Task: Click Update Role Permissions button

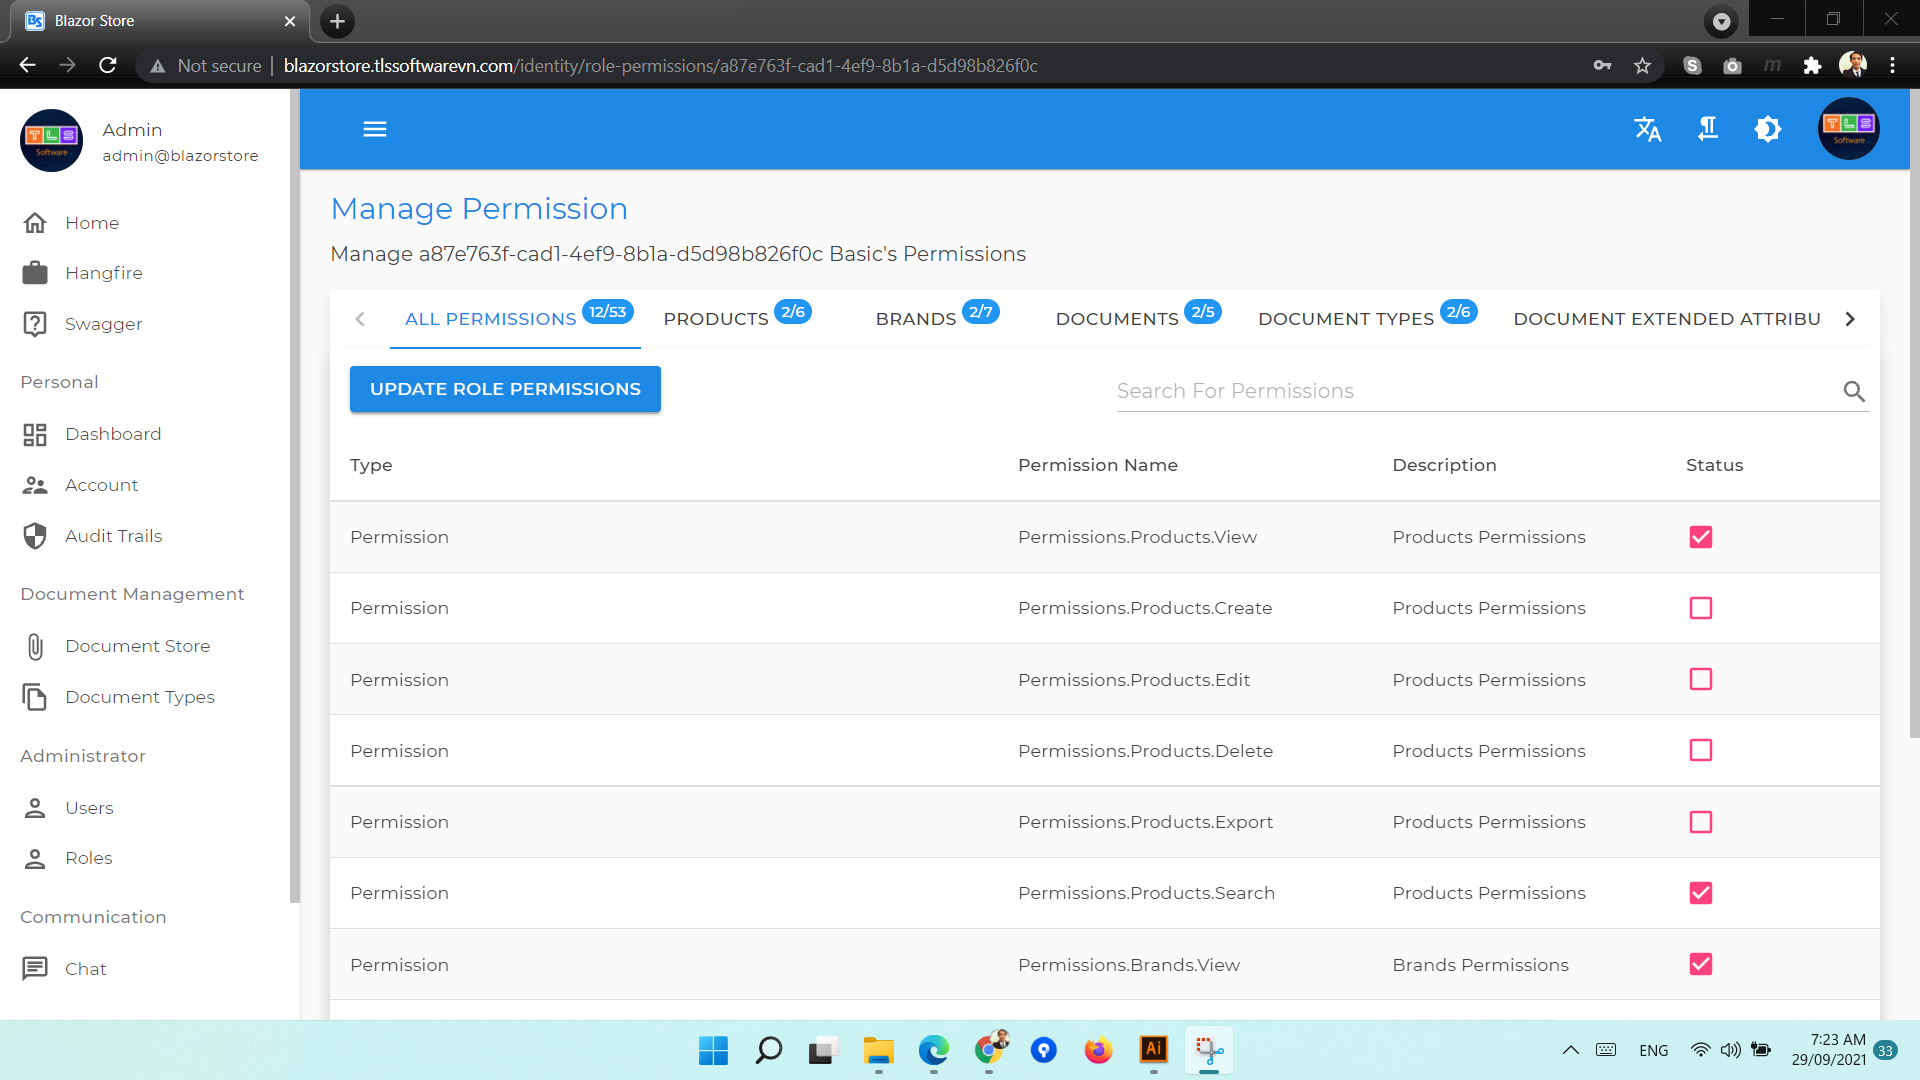Action: tap(505, 389)
